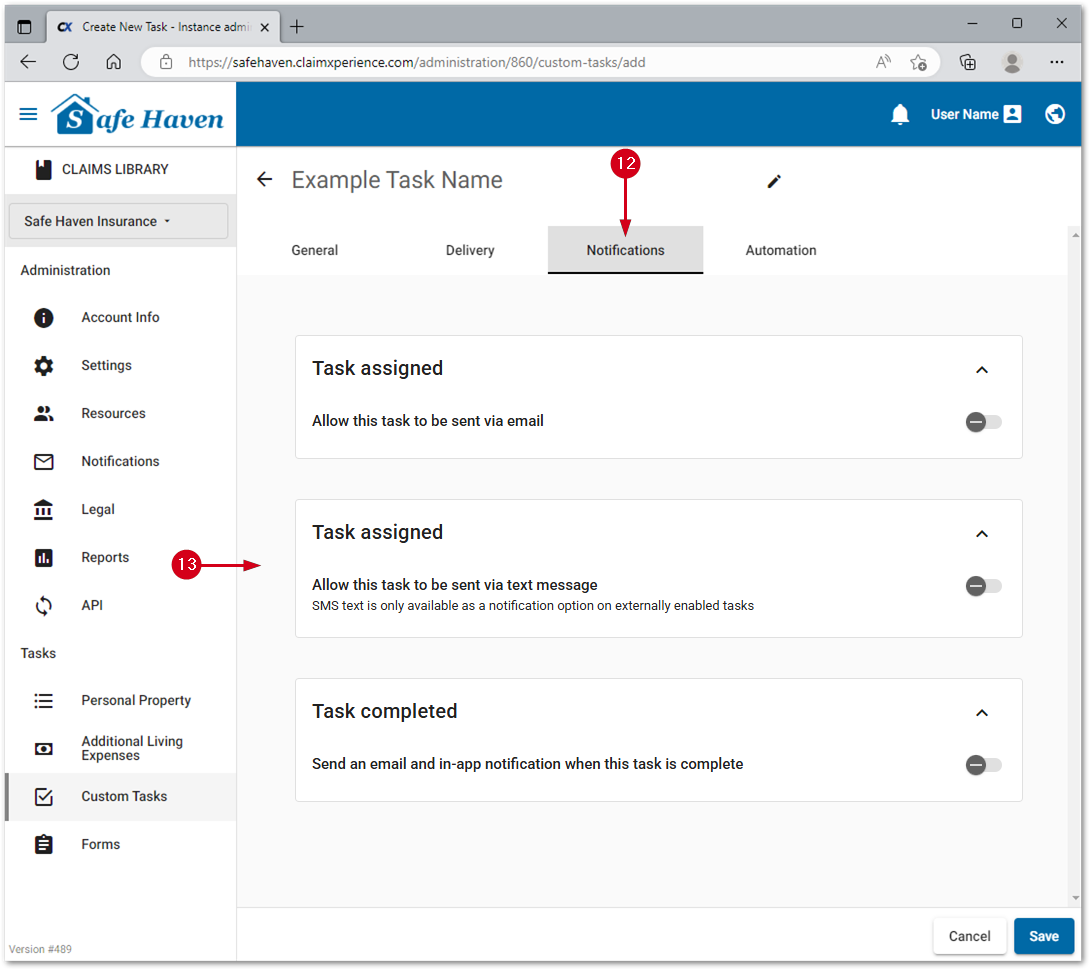This screenshot has height=970, width=1090.
Task: Open the Legal section icon
Action: [x=44, y=509]
